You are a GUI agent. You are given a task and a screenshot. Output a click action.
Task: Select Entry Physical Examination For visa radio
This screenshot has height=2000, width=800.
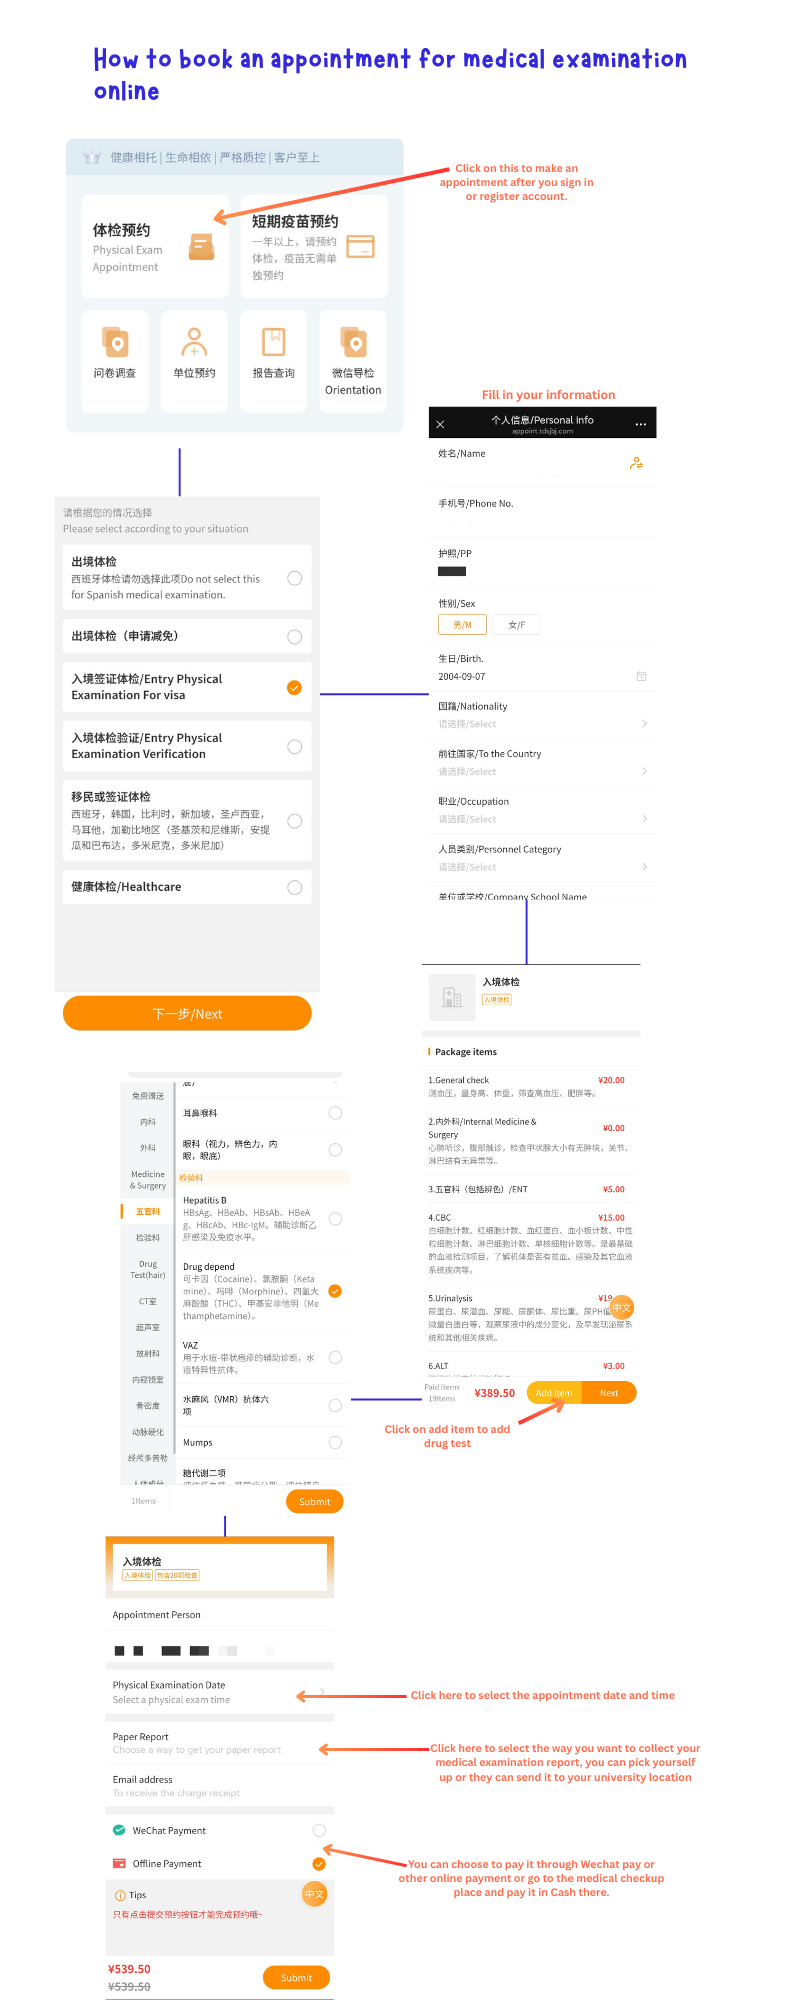(x=294, y=687)
